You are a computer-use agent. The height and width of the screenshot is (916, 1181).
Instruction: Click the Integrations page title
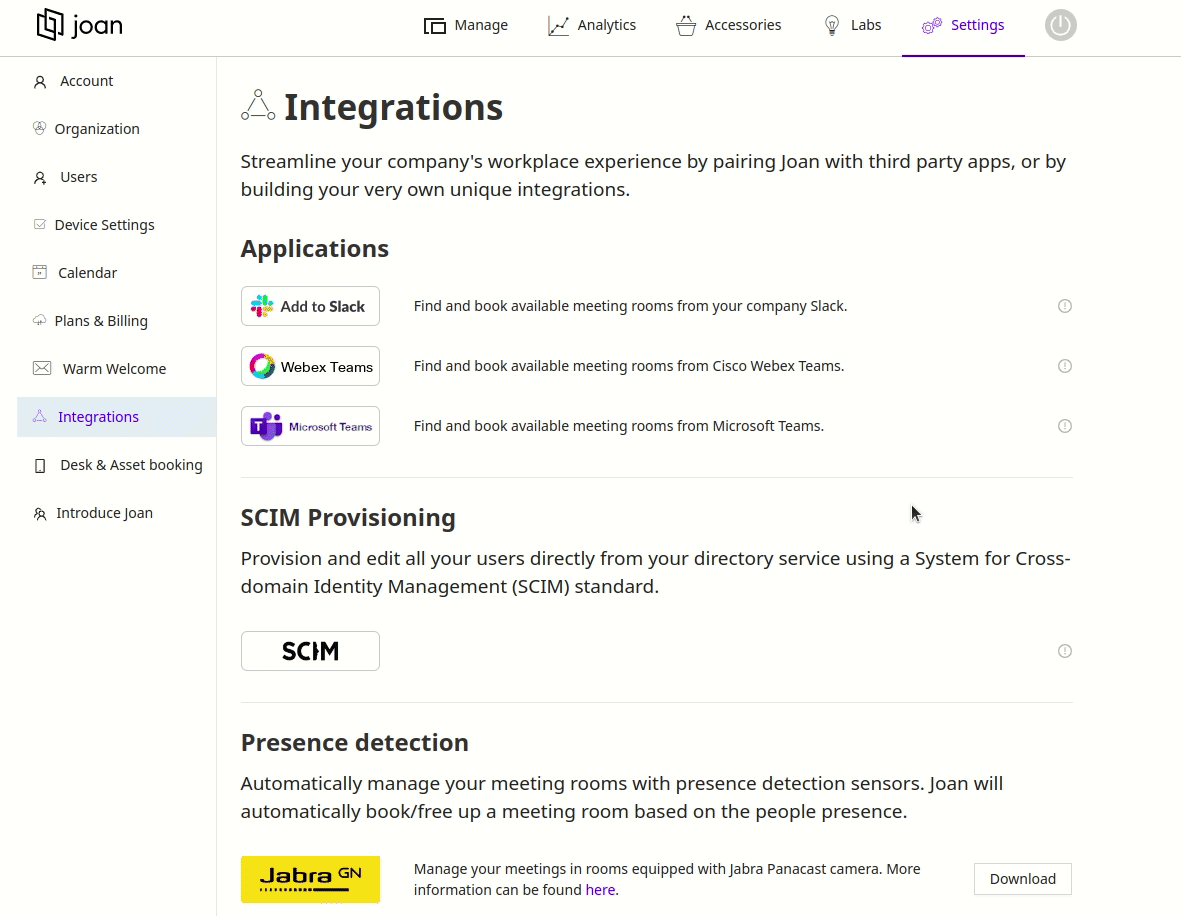393,107
